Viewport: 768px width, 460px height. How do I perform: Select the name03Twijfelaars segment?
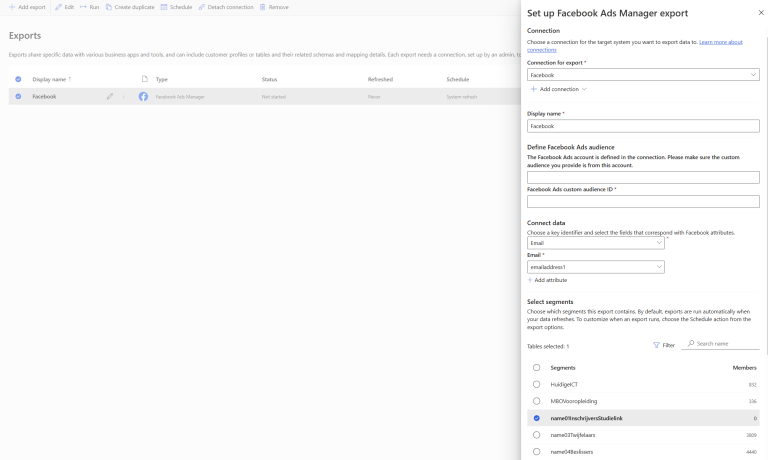click(x=536, y=435)
